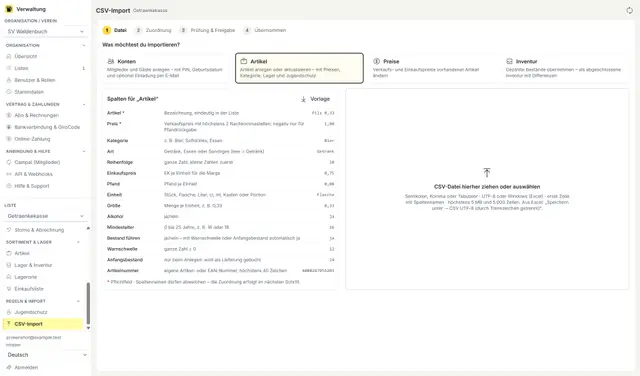Click the 'Alkohol' column name

115,216
